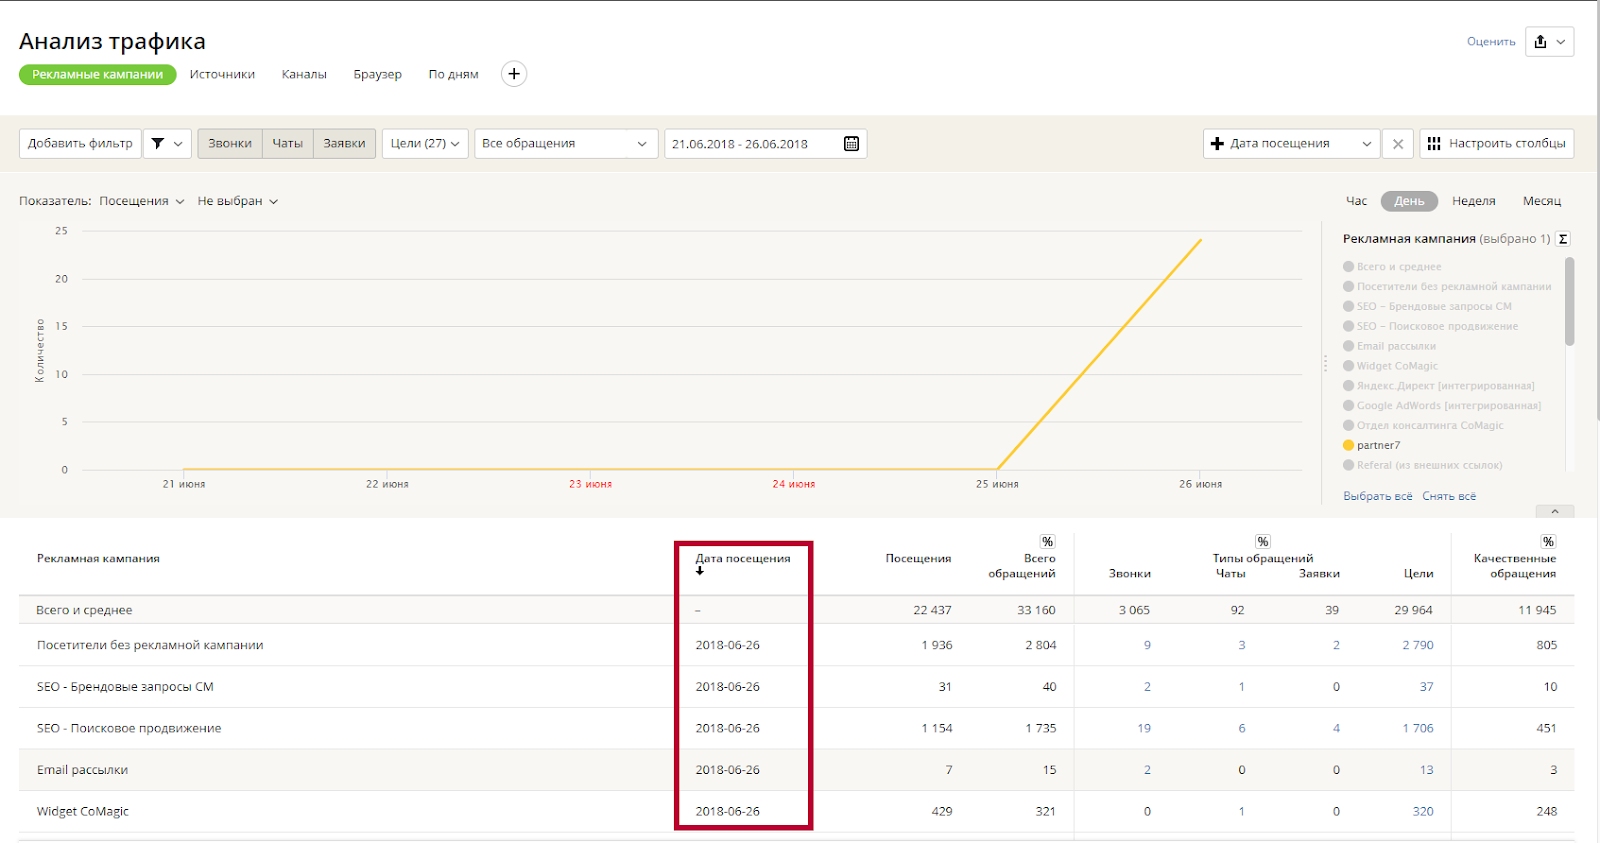Screen dimensions: 1600x843
Task: Switch to Источники tab
Action: tap(222, 74)
